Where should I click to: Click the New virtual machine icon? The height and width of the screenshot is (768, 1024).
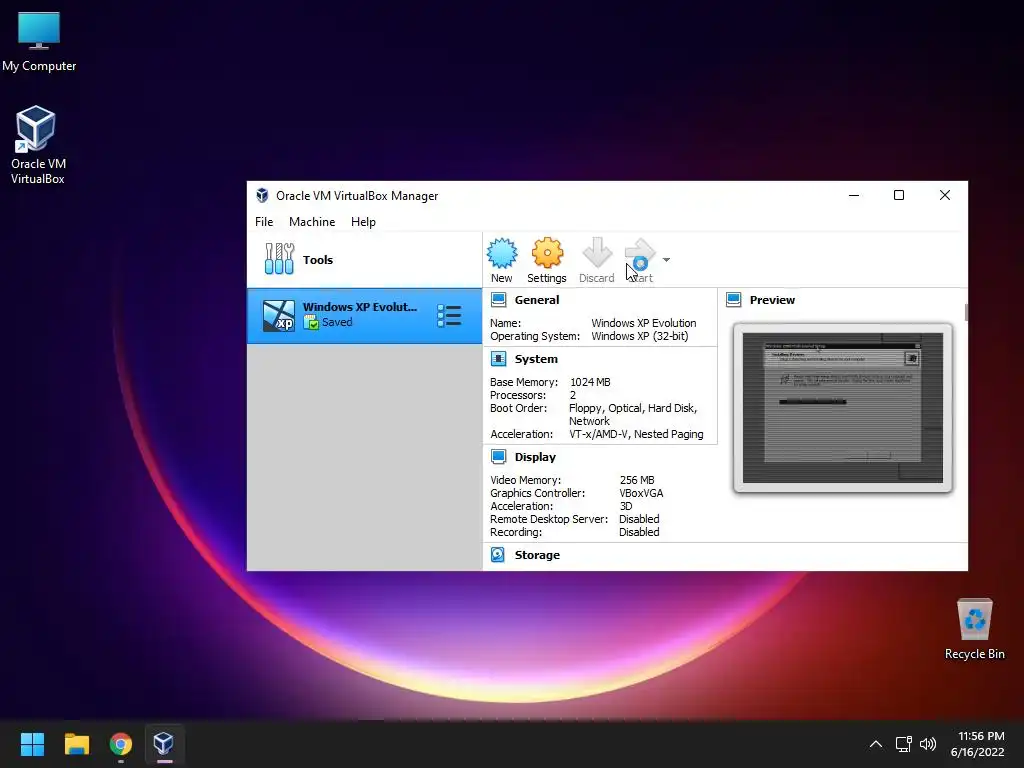click(x=502, y=253)
